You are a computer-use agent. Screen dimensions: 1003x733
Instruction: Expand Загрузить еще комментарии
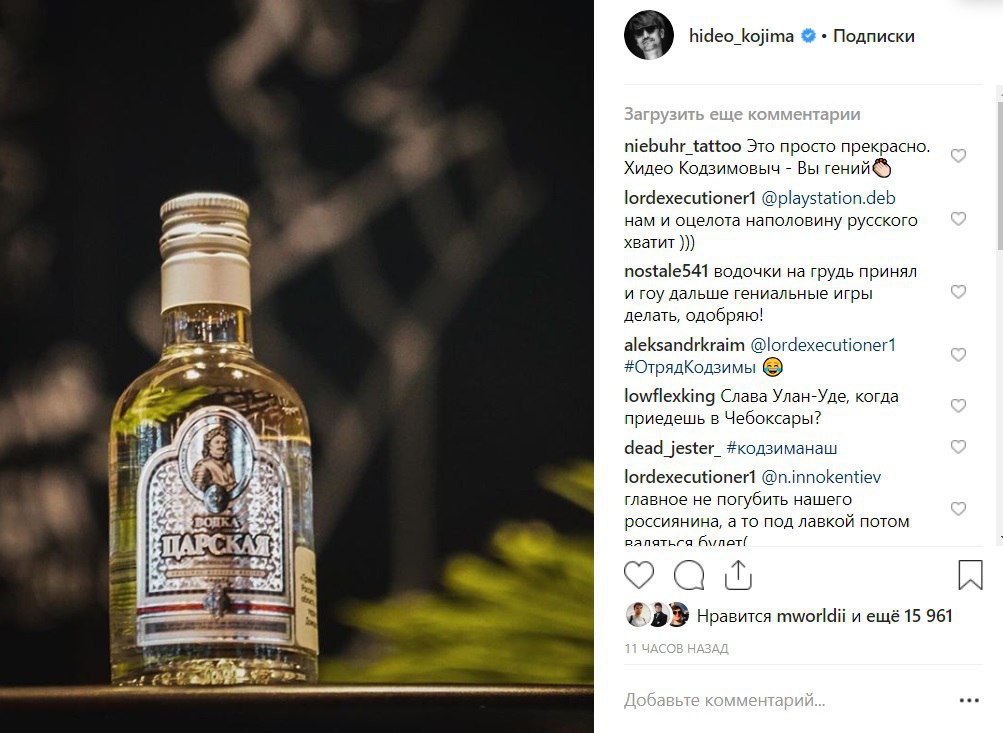[x=742, y=114]
